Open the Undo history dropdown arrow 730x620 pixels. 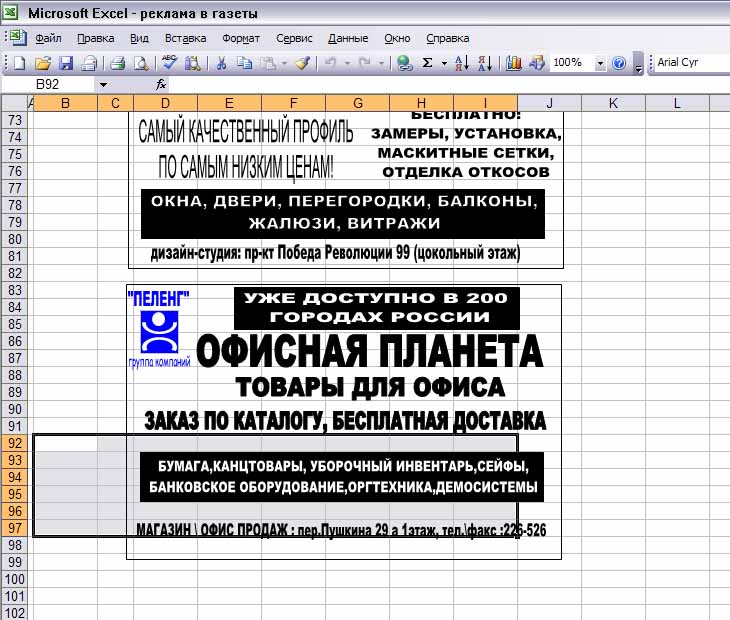tap(347, 63)
